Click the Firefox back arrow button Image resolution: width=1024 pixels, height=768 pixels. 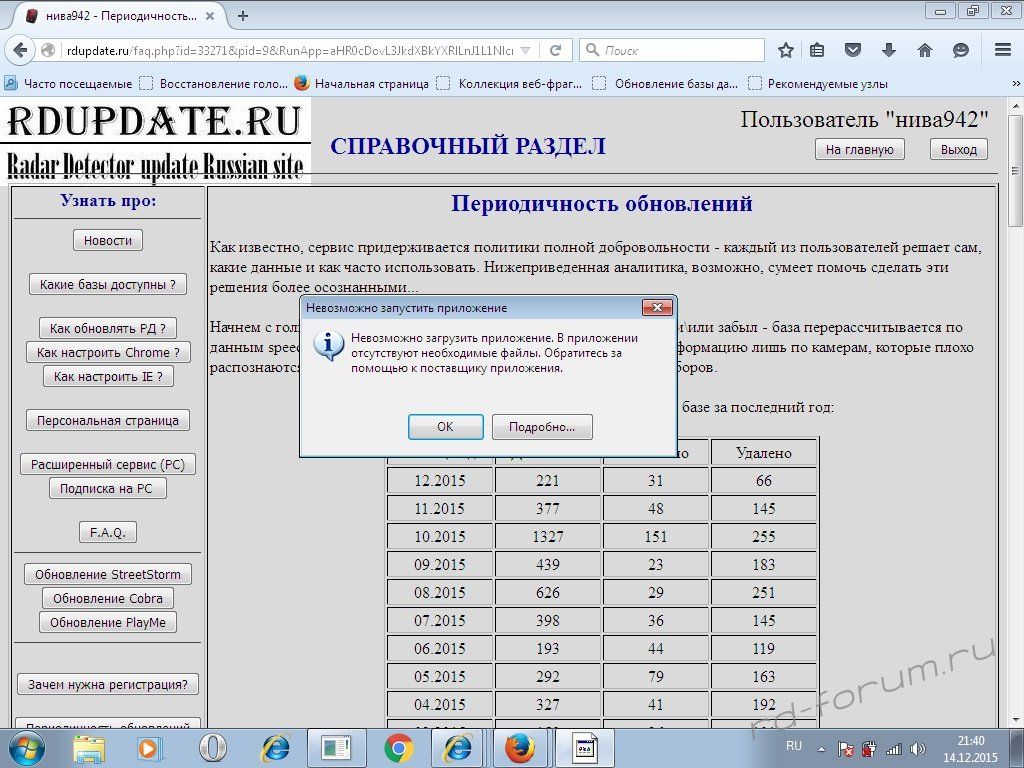[x=20, y=50]
